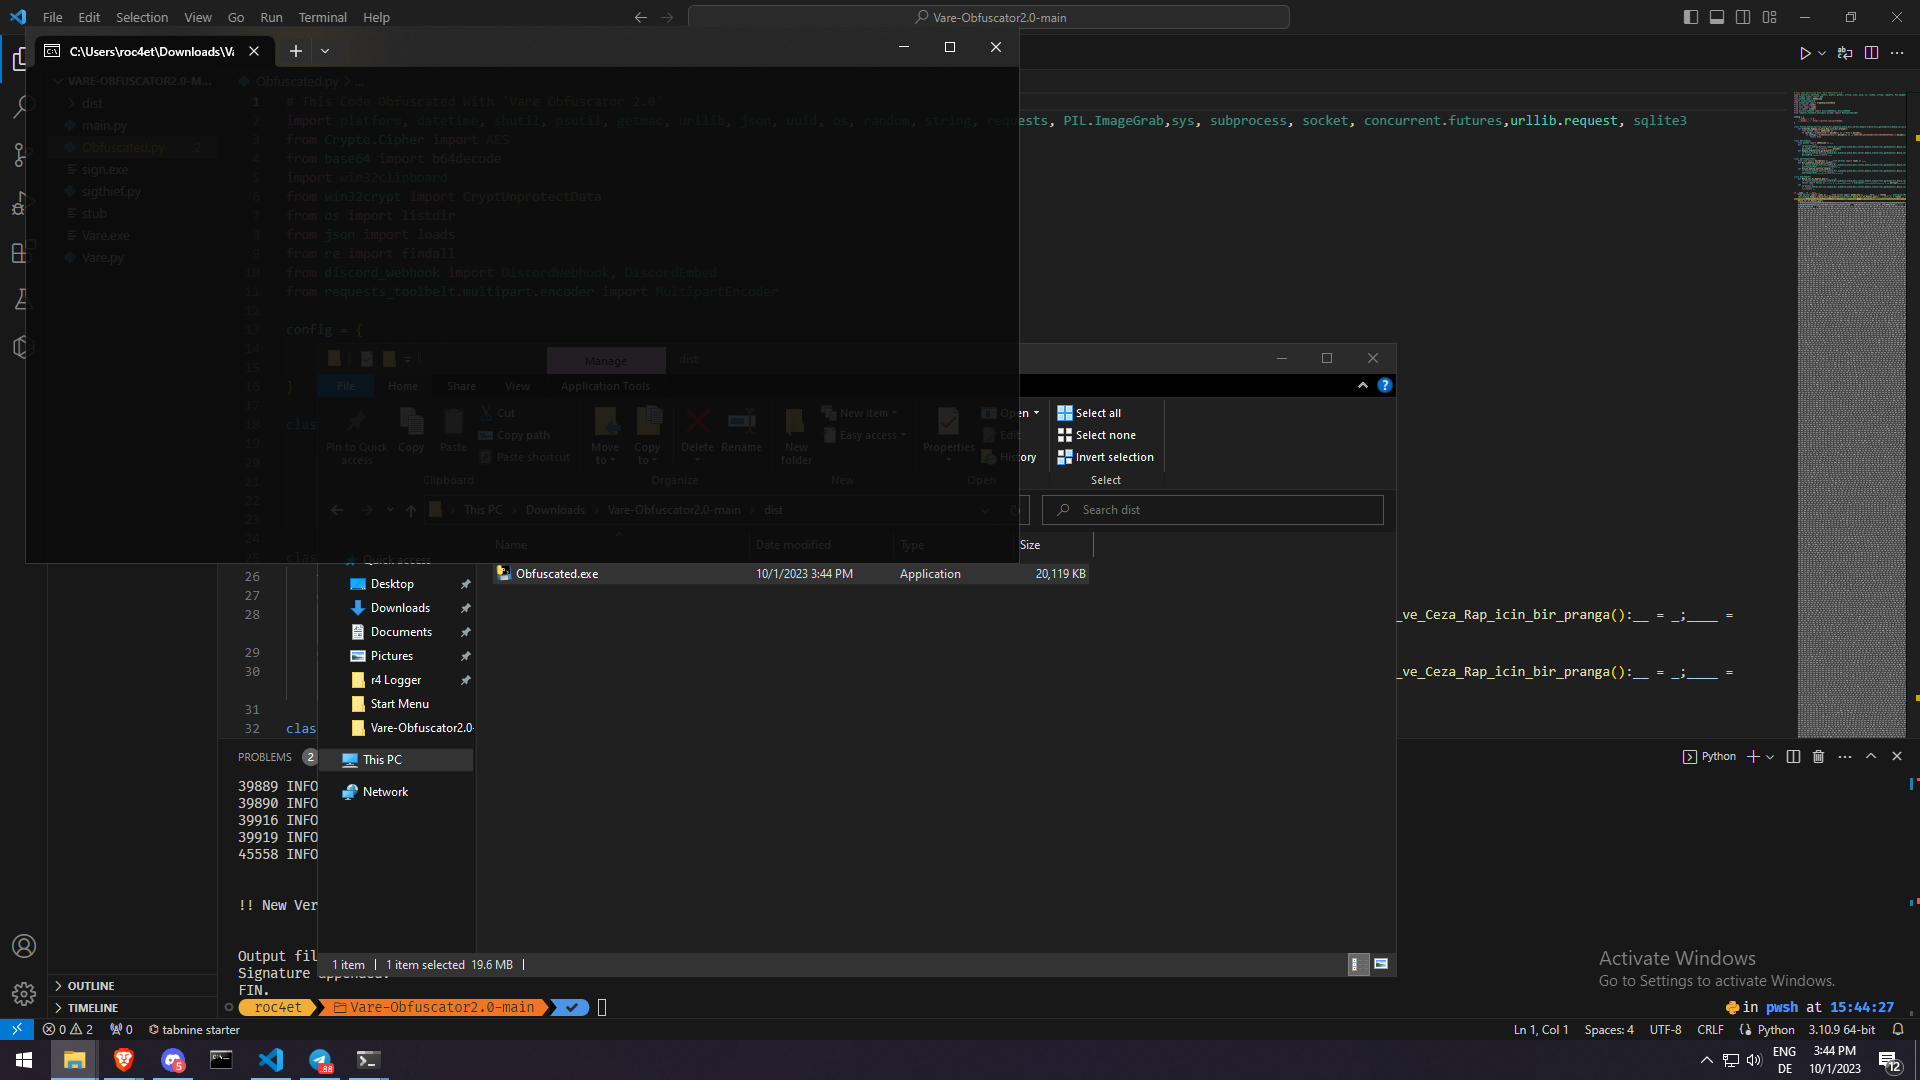
Task: Open the Manage gear menu in the activity bar
Action: (24, 994)
